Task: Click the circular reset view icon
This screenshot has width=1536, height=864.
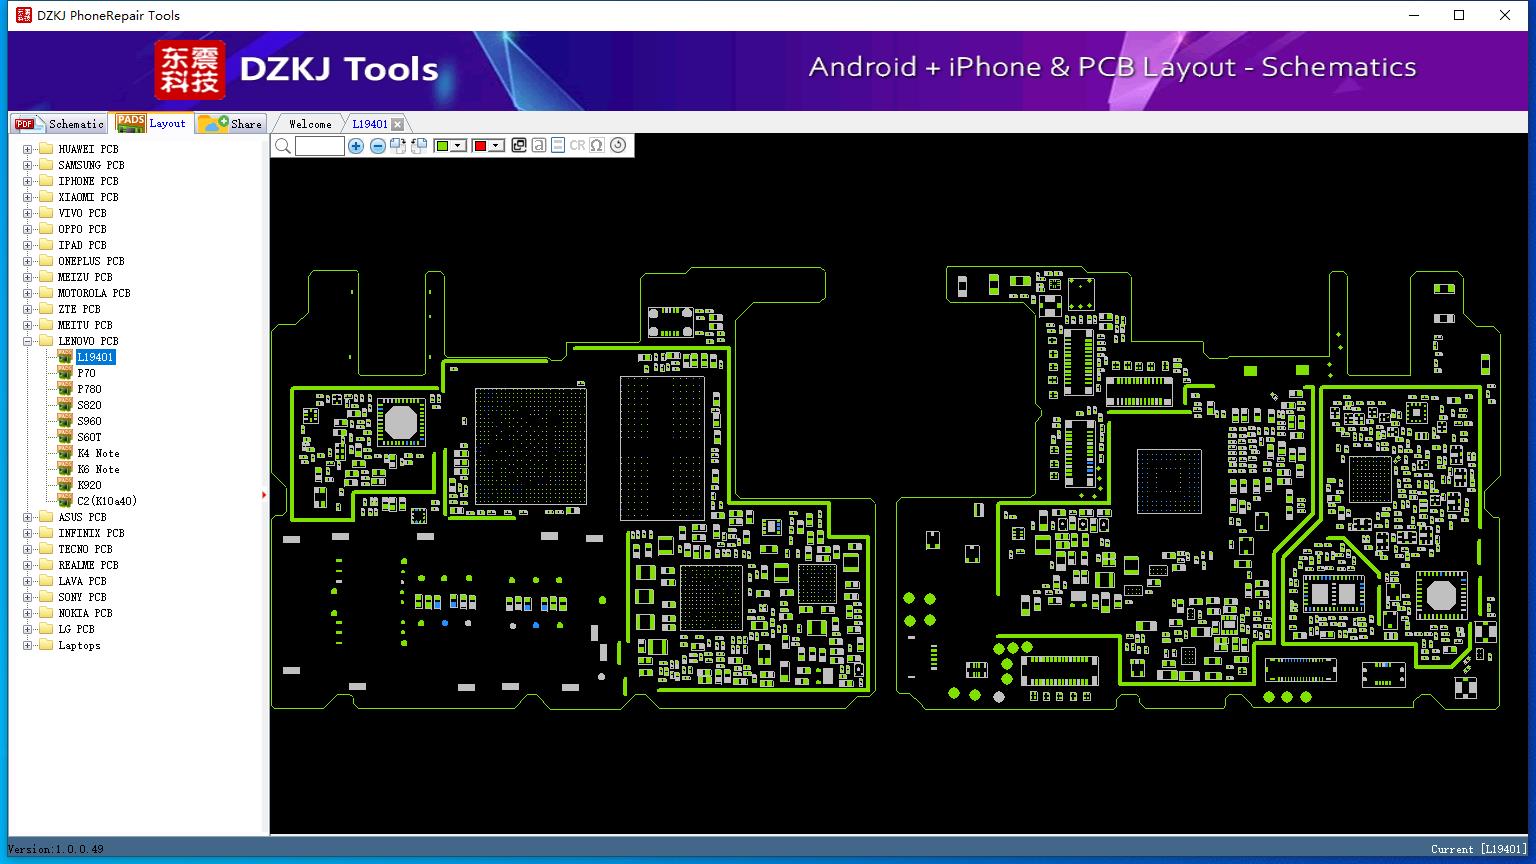Action: tap(618, 145)
